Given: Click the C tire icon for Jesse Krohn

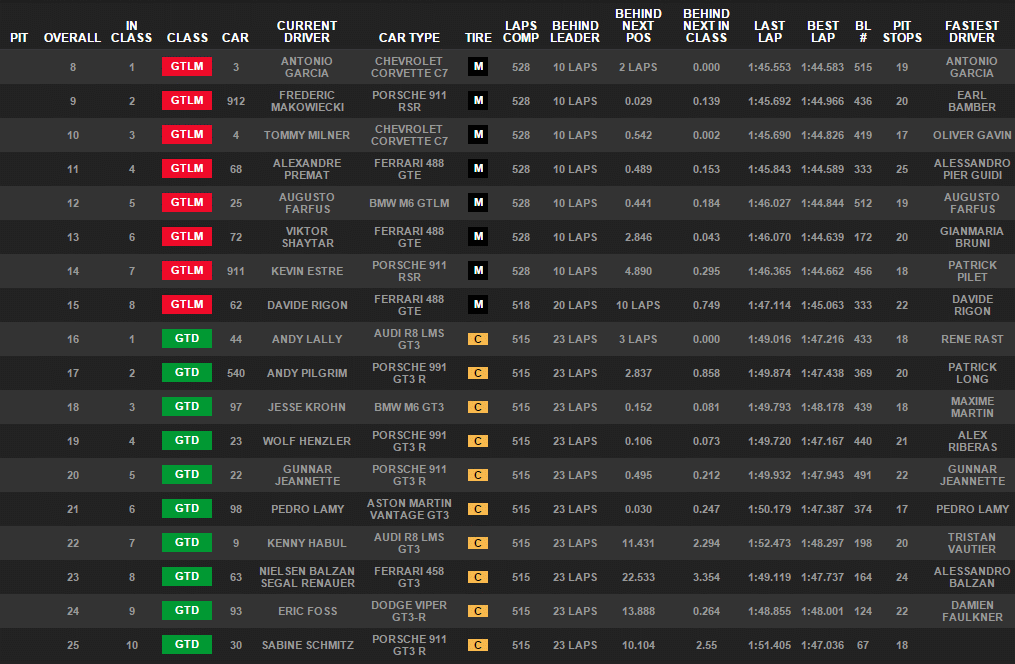Looking at the screenshot, I should (478, 407).
